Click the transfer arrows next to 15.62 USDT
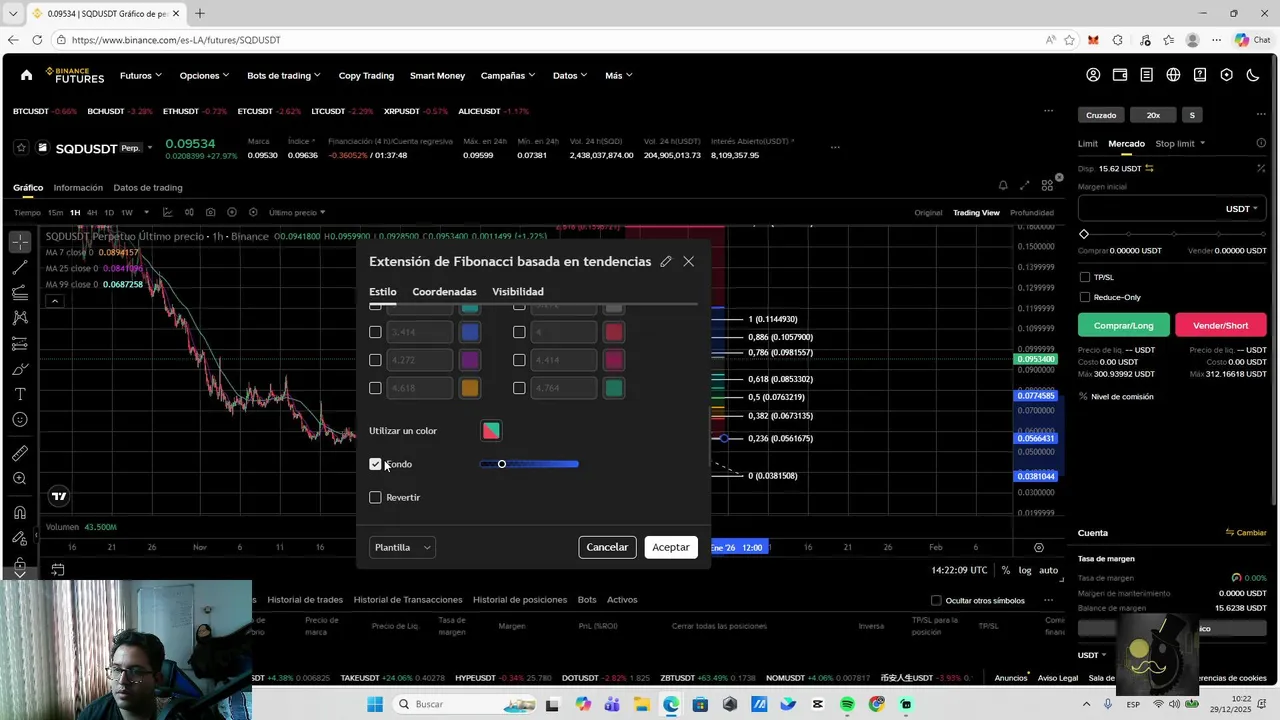 point(1150,168)
